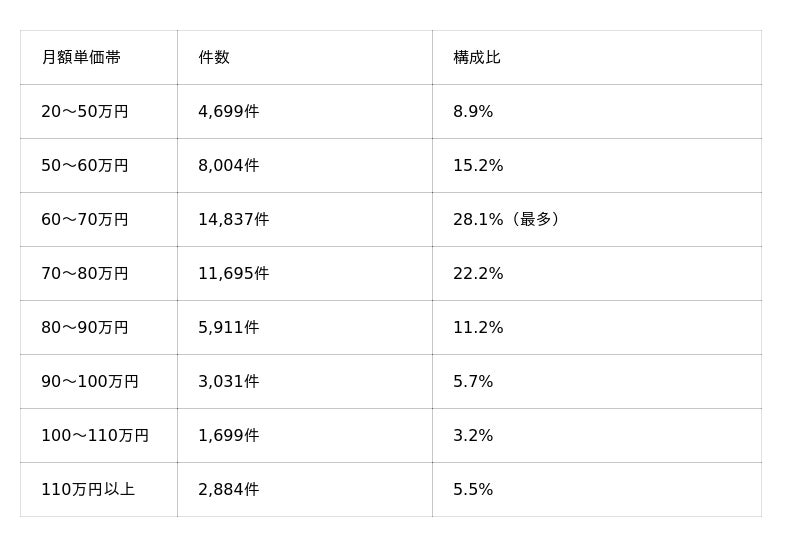Screen dimensions: 800x547
Task: Select the 70～80万円 row label
Action: coord(85,274)
